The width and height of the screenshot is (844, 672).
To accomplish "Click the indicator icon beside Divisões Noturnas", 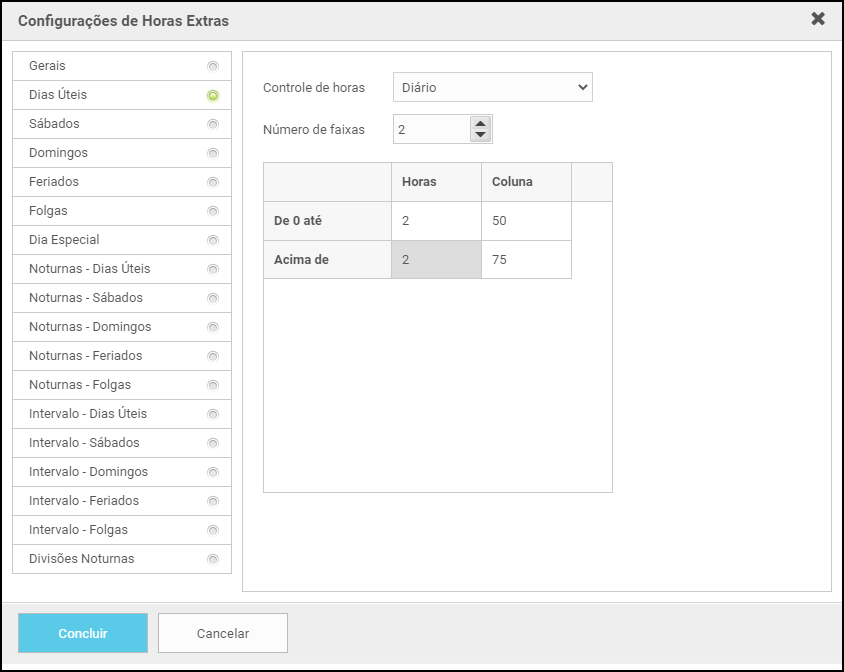I will [213, 560].
